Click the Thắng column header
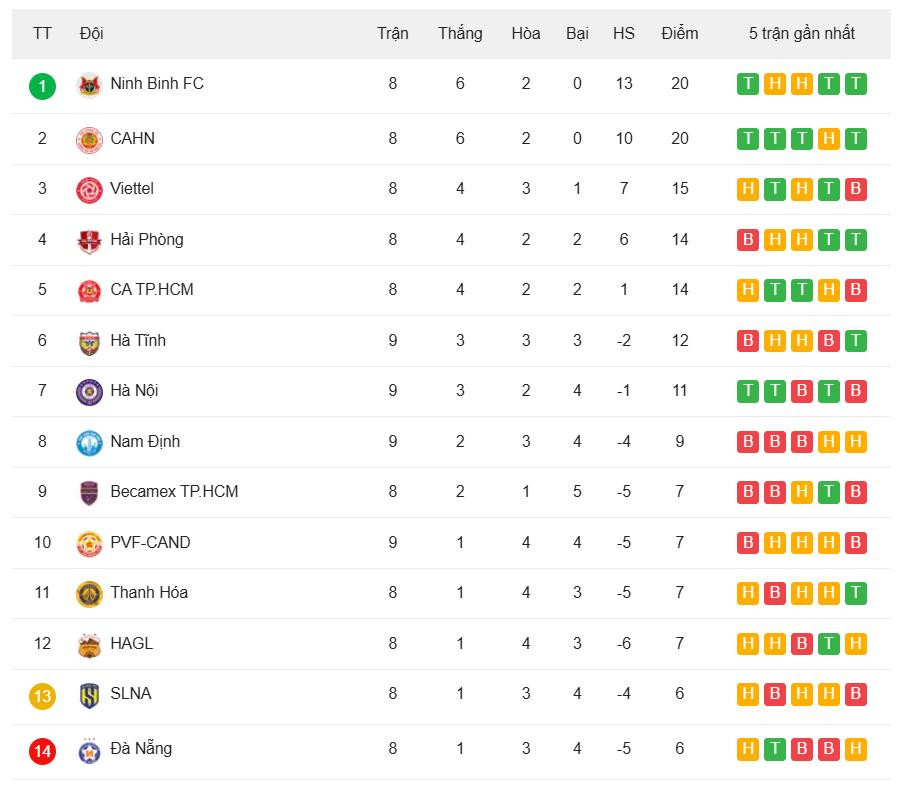Screen dimensions: 901x786 460,33
